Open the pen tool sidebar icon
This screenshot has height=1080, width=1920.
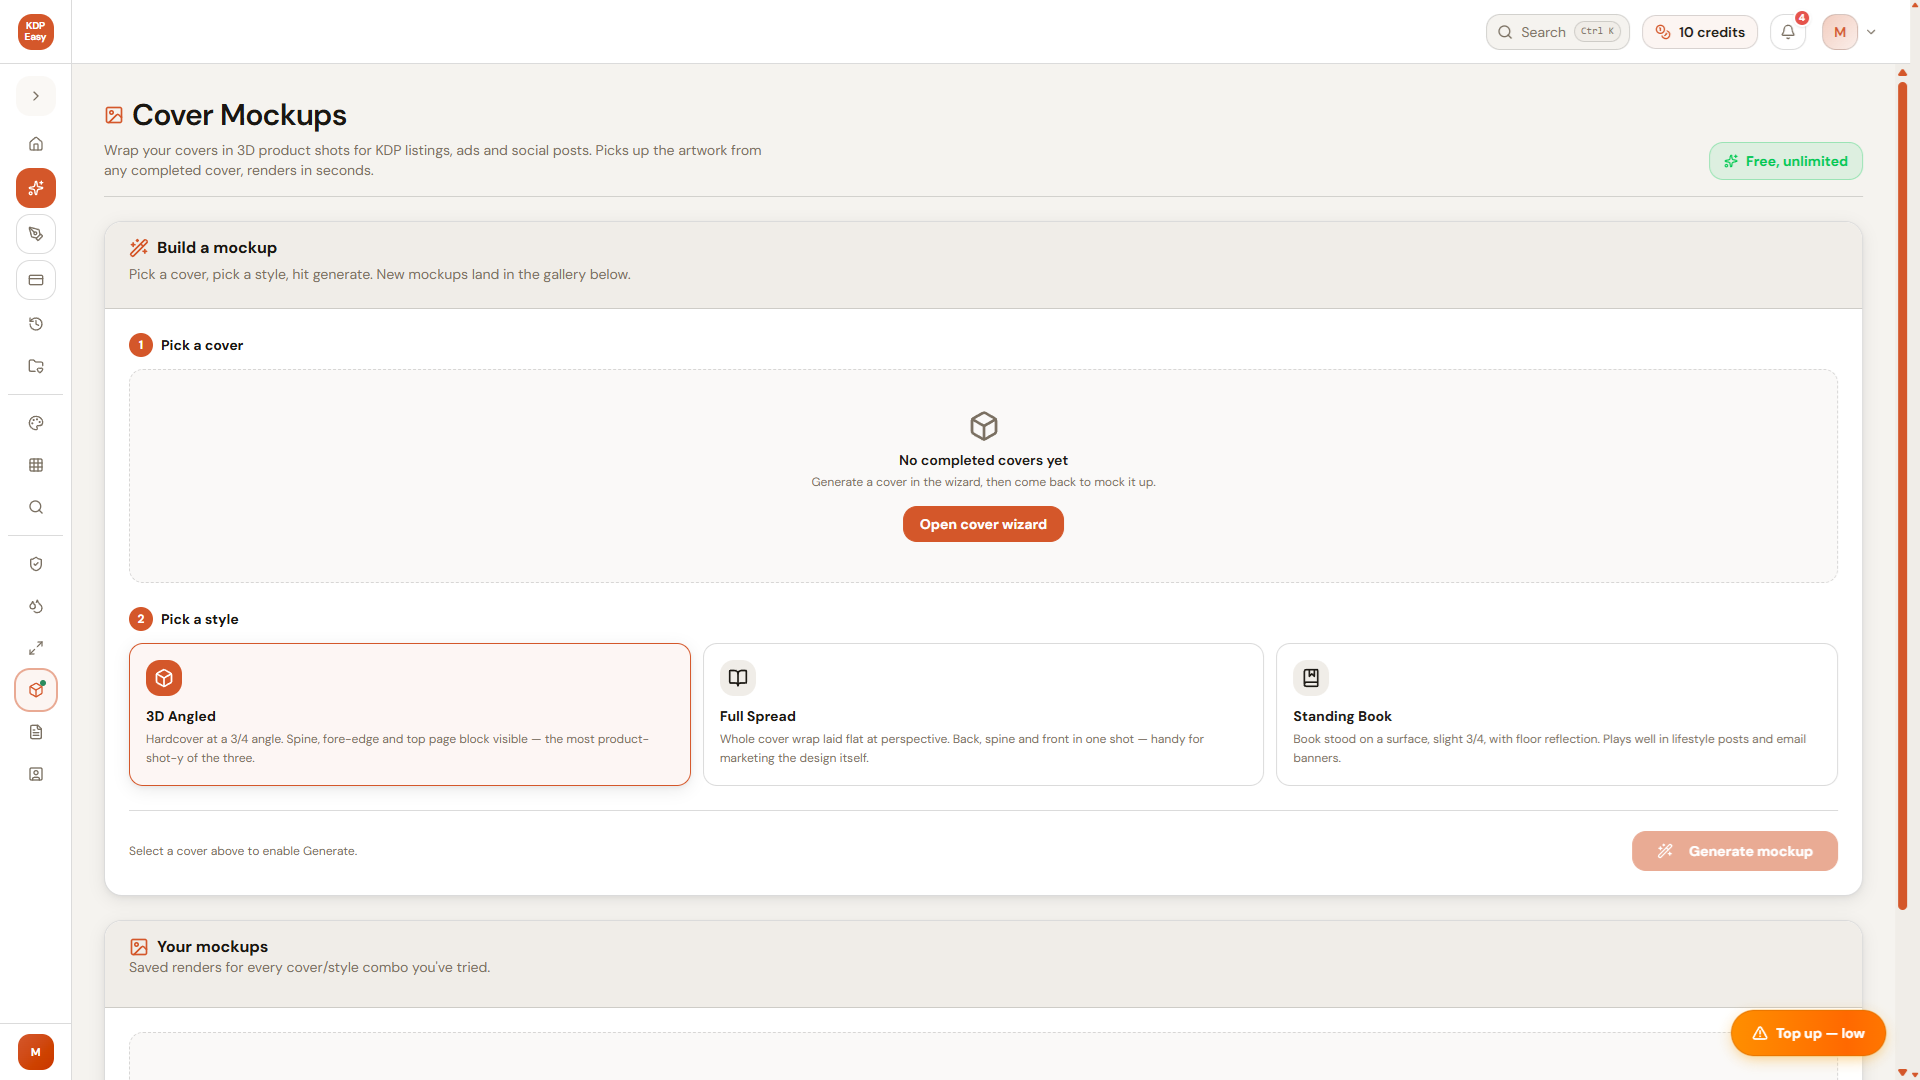36,234
